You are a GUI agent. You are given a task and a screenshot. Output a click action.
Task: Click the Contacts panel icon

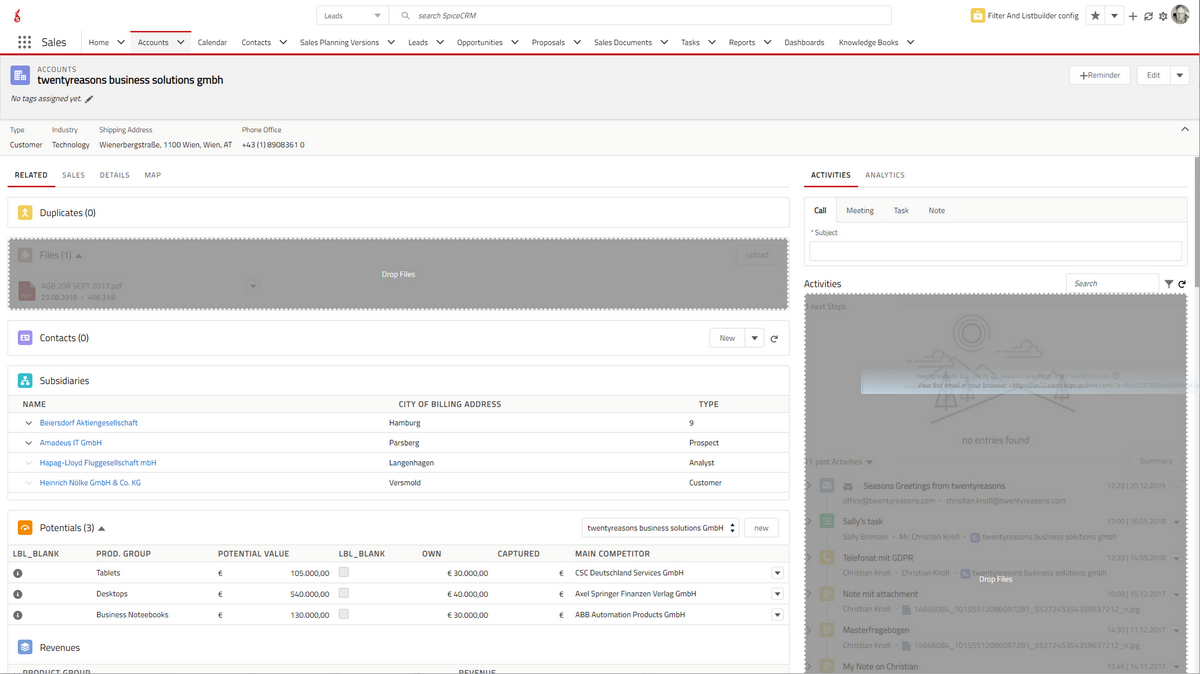pyautogui.click(x=25, y=338)
